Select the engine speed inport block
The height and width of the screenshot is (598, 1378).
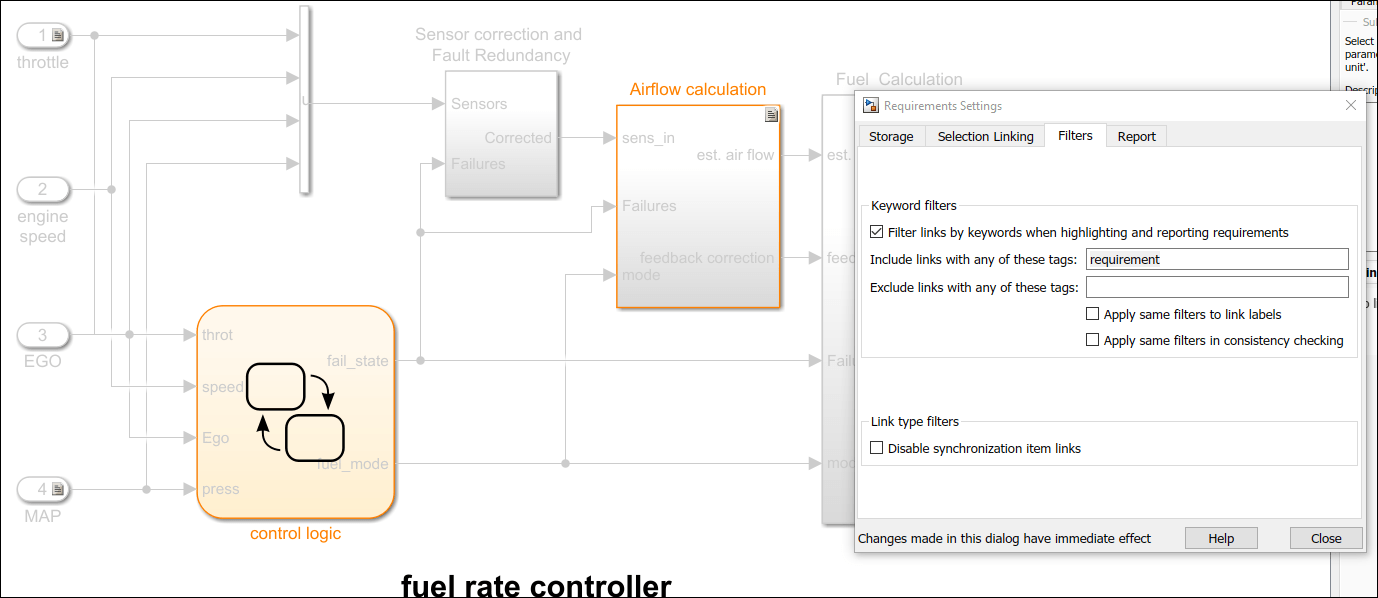point(43,189)
